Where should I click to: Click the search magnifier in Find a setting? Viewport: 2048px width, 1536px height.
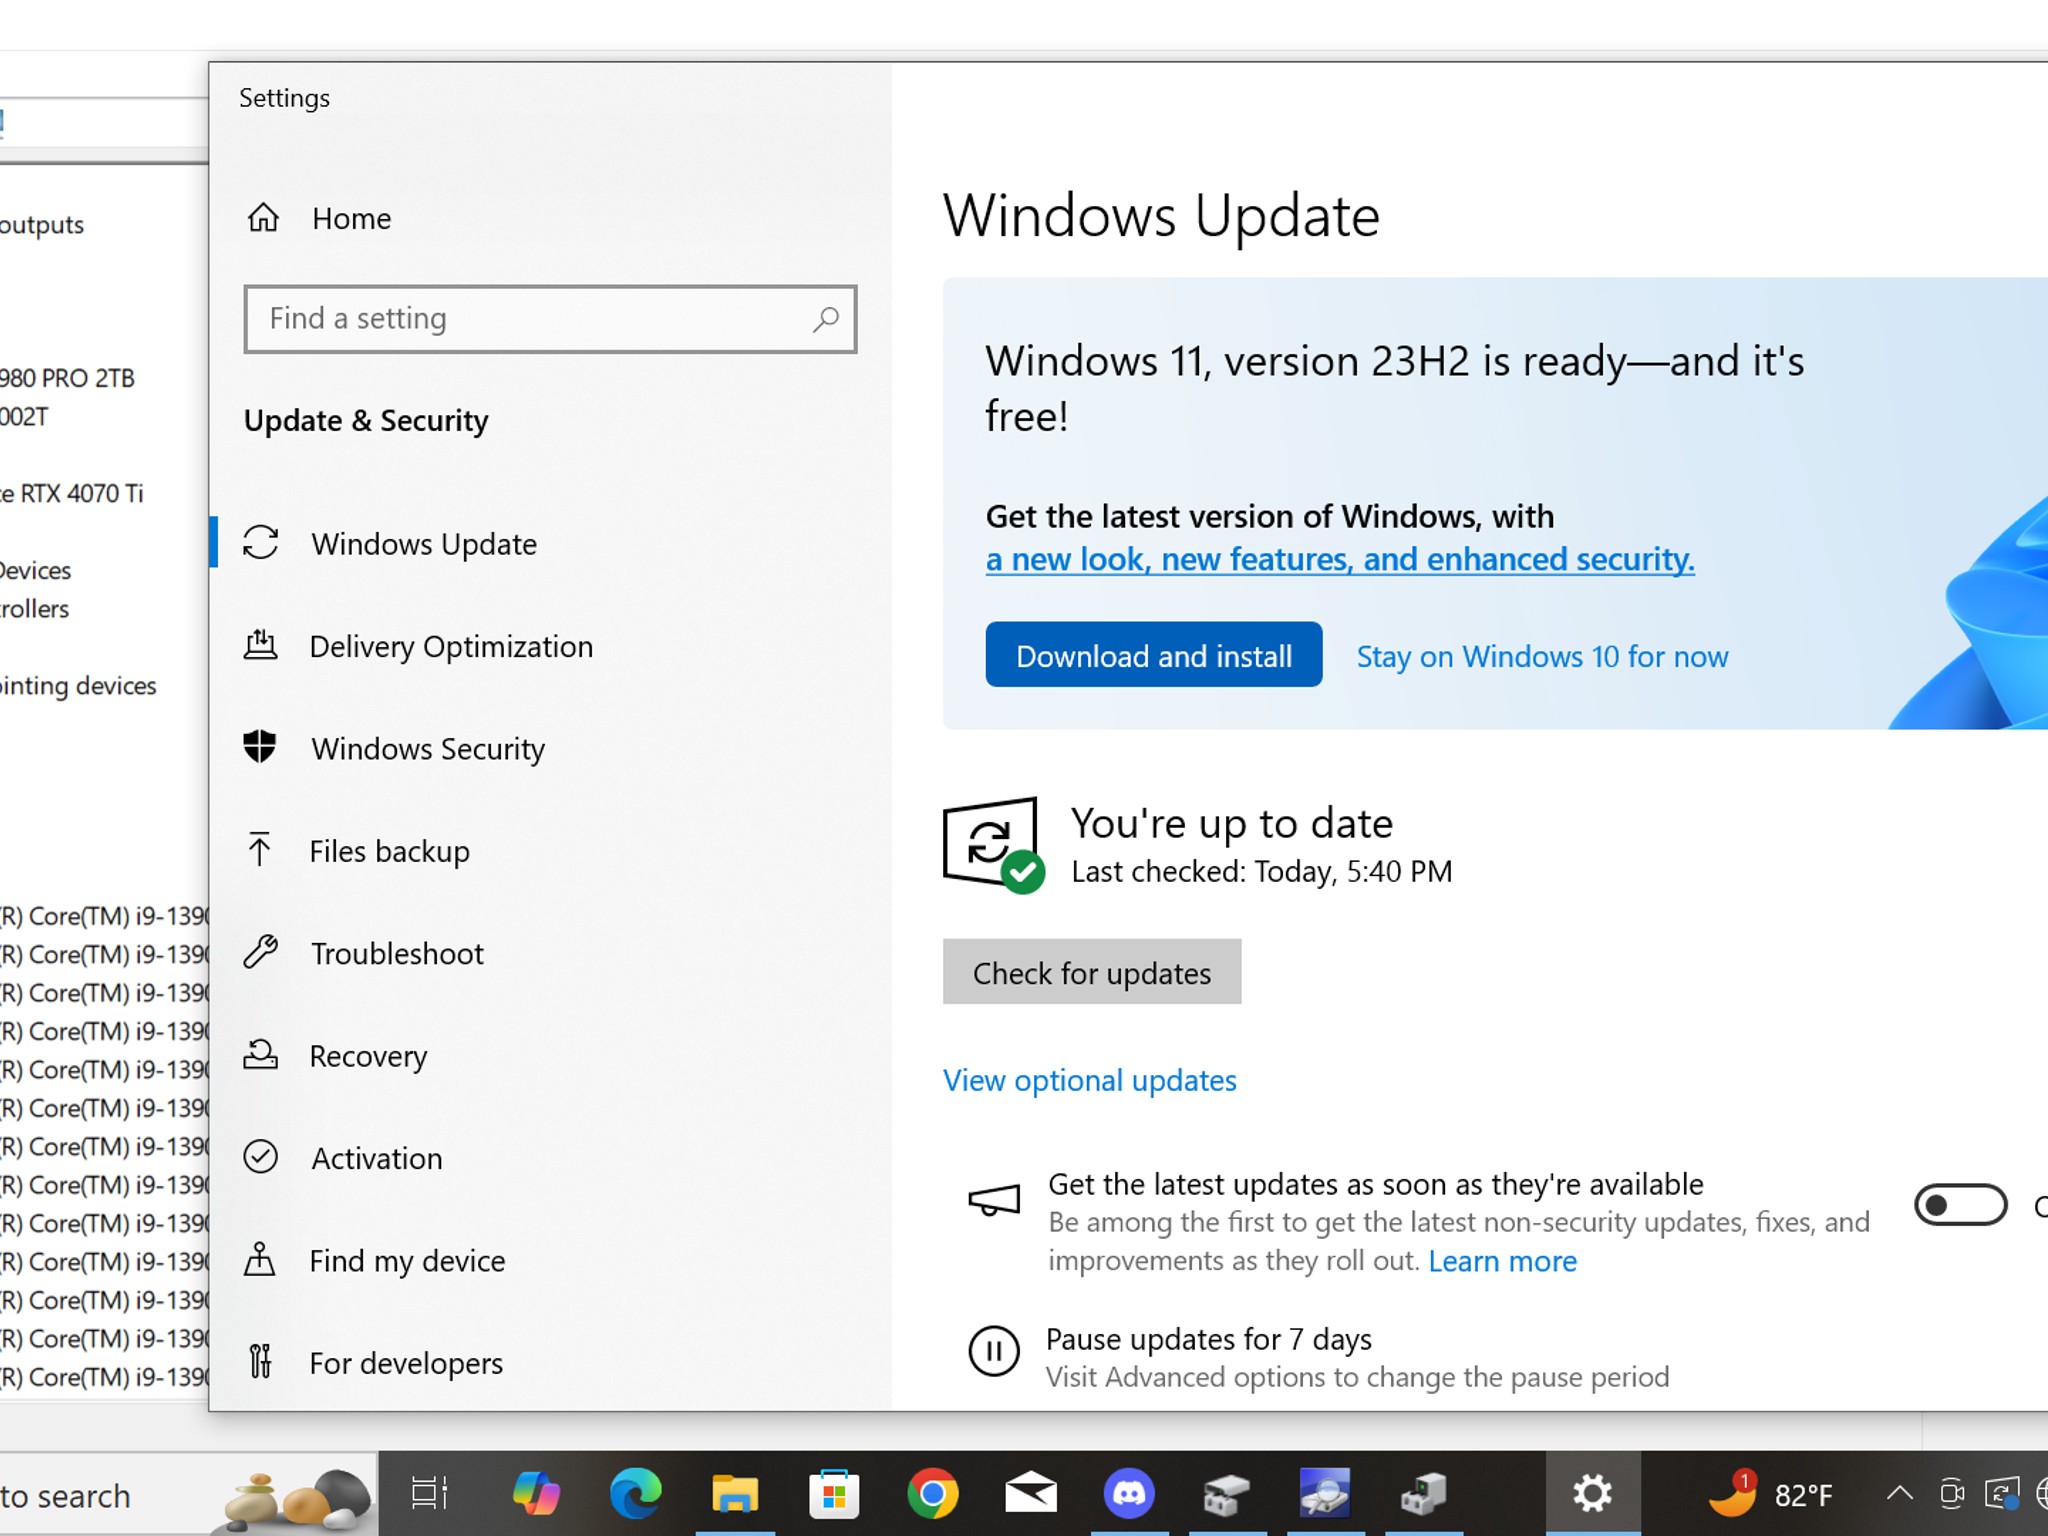tap(825, 319)
